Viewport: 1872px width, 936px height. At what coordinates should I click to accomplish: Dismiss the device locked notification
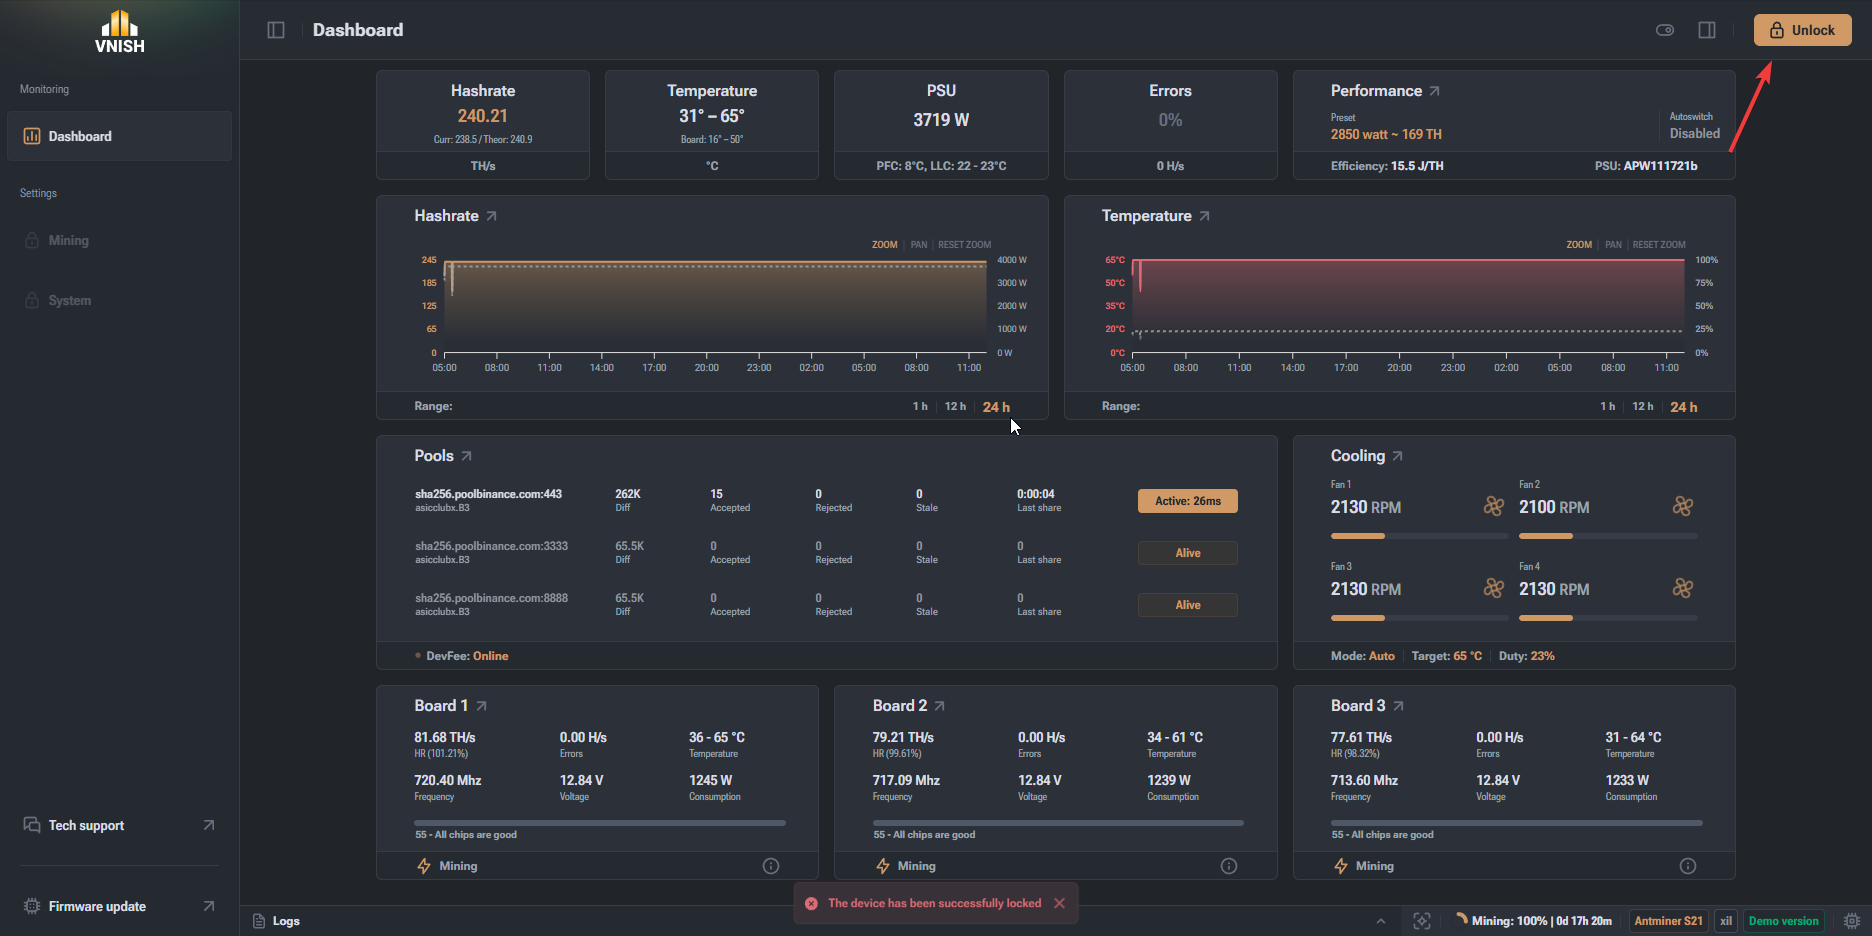pos(1059,903)
